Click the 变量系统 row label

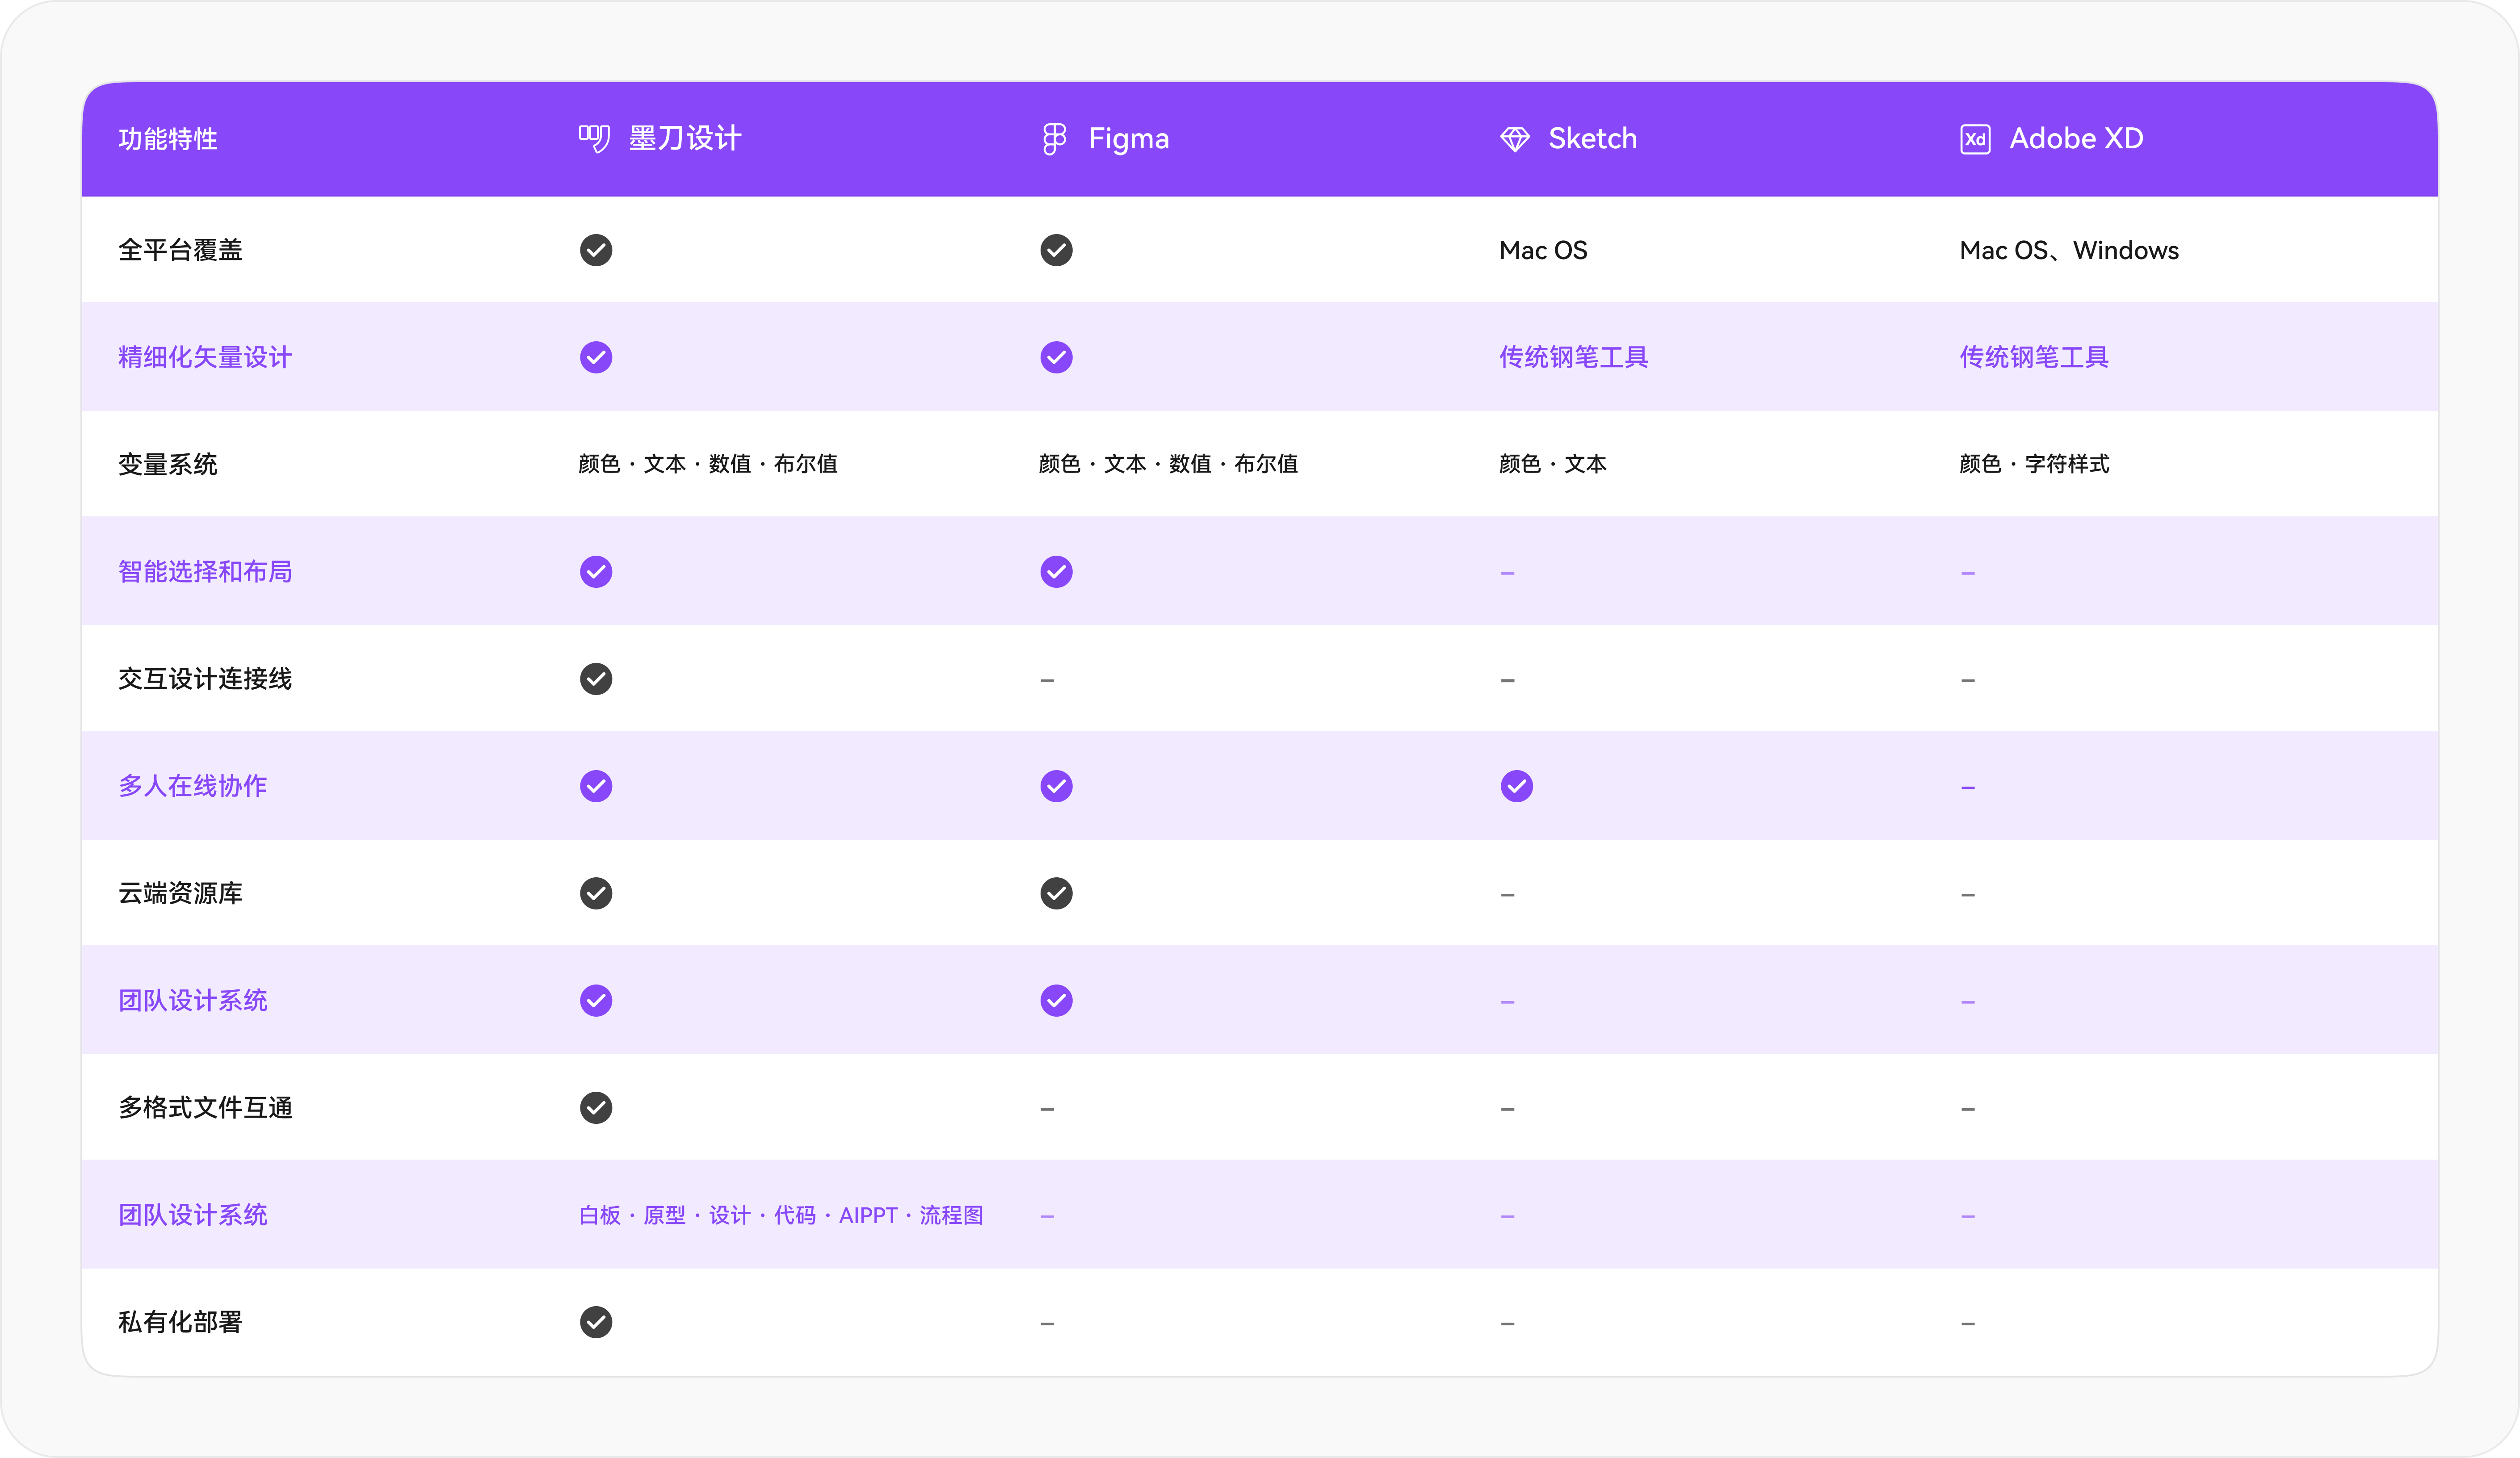[x=168, y=464]
